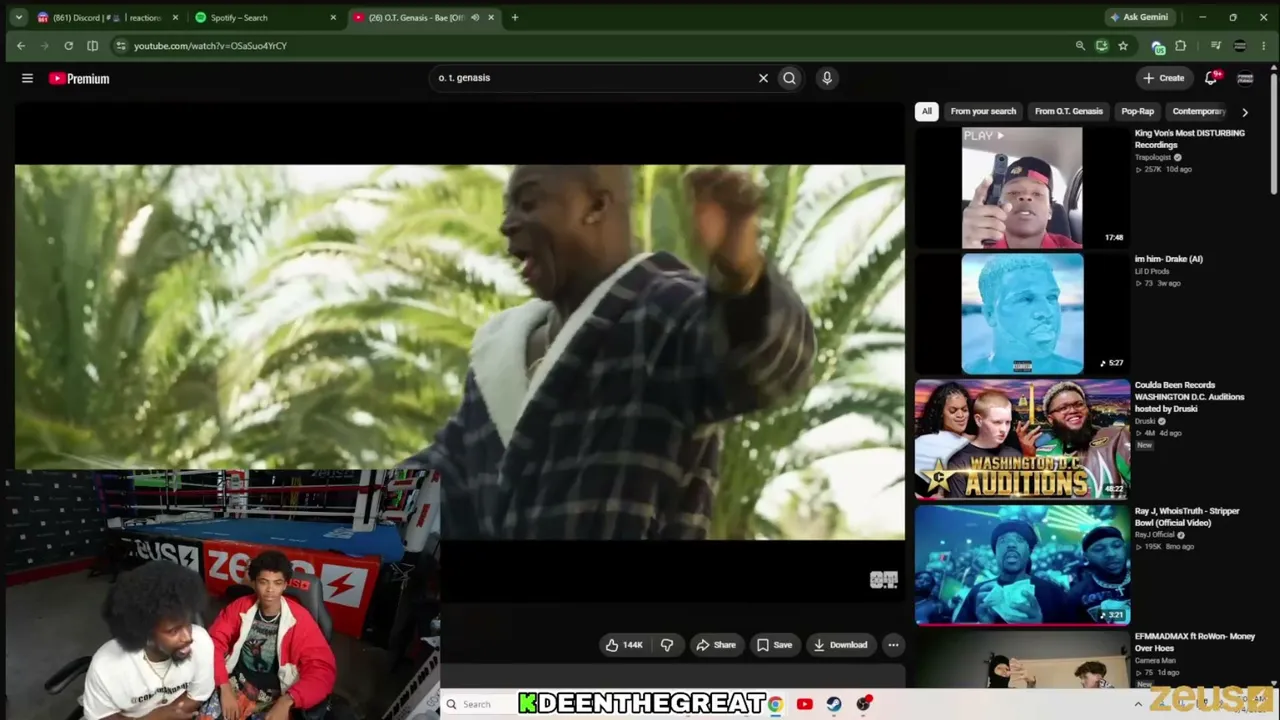1280x720 pixels.
Task: Click the Chrome address bar URL
Action: [210, 46]
